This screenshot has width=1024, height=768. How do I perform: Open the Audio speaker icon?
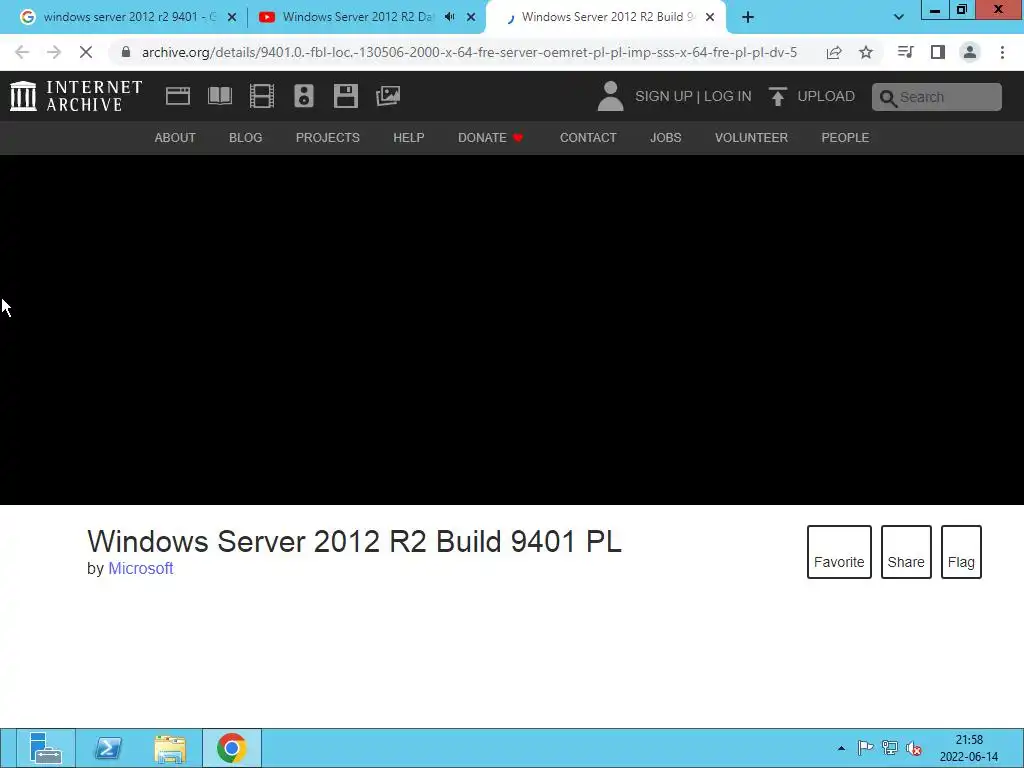pyautogui.click(x=304, y=96)
